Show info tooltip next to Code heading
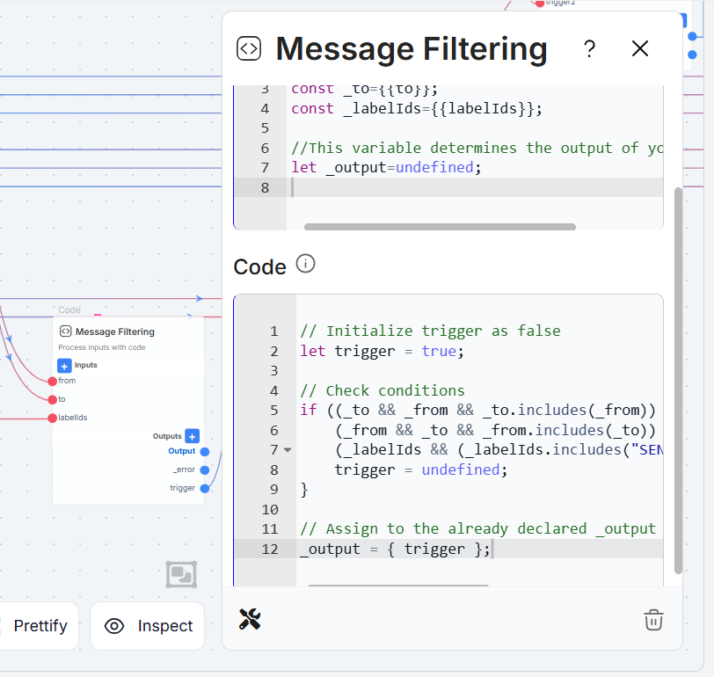The image size is (714, 677). 305,264
